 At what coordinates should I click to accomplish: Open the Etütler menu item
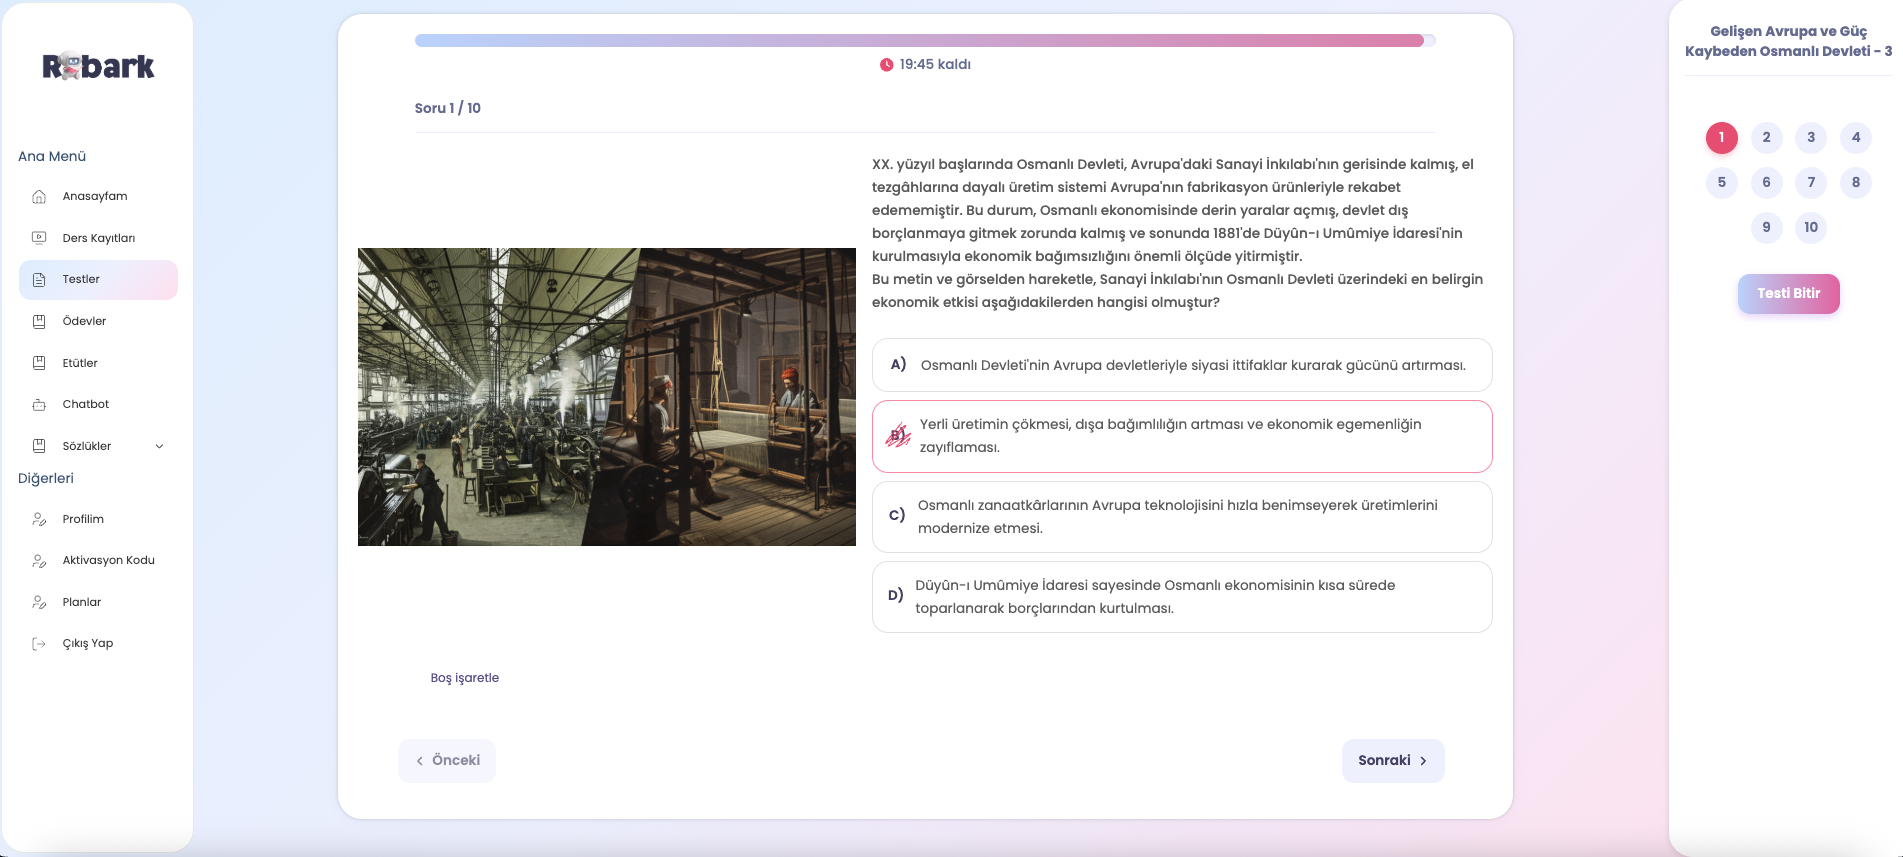tap(98, 363)
